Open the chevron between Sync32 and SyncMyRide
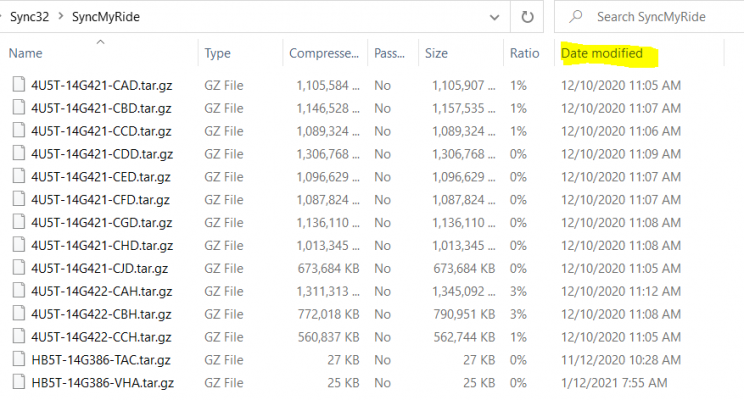Image resolution: width=744 pixels, height=400 pixels. click(61, 17)
